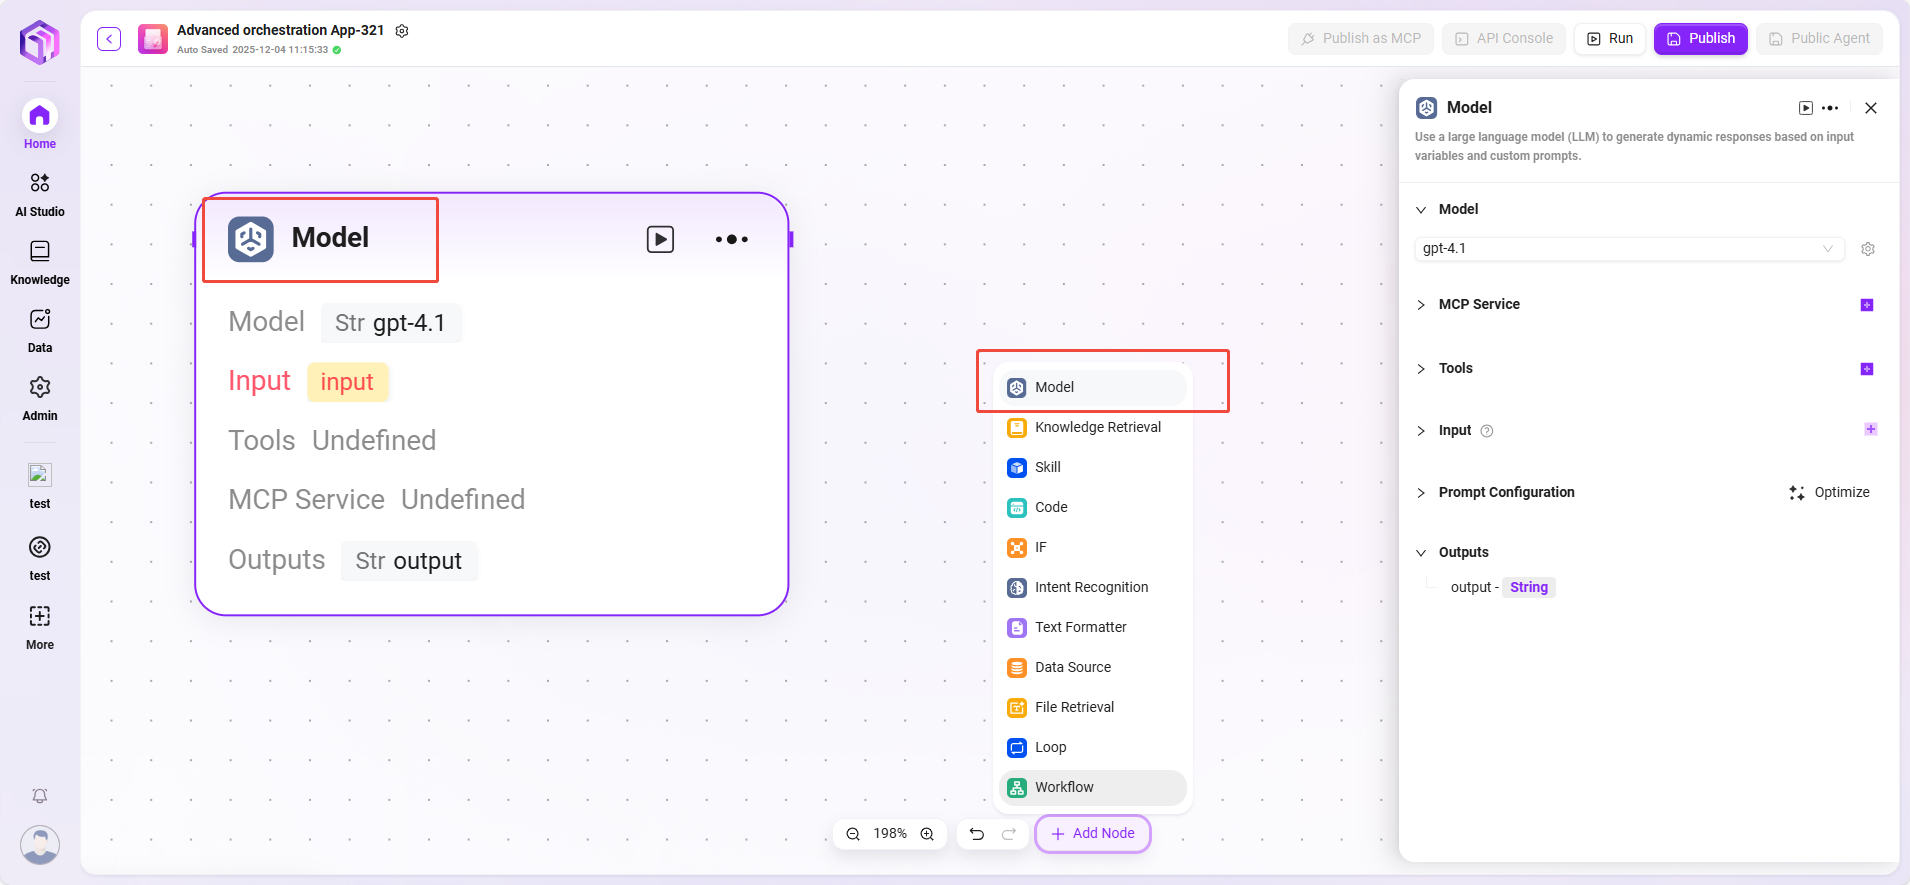The height and width of the screenshot is (885, 1910).
Task: Expand the Prompt Configuration section
Action: tap(1421, 493)
